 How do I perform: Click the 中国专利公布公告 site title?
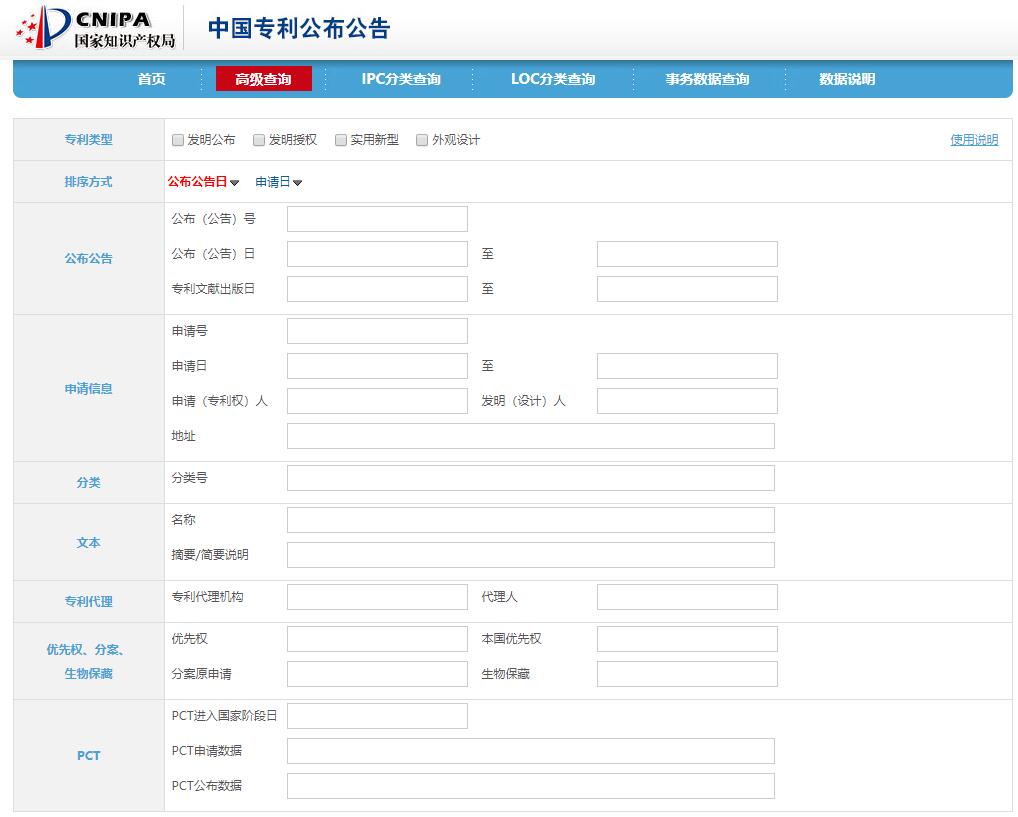tap(299, 29)
